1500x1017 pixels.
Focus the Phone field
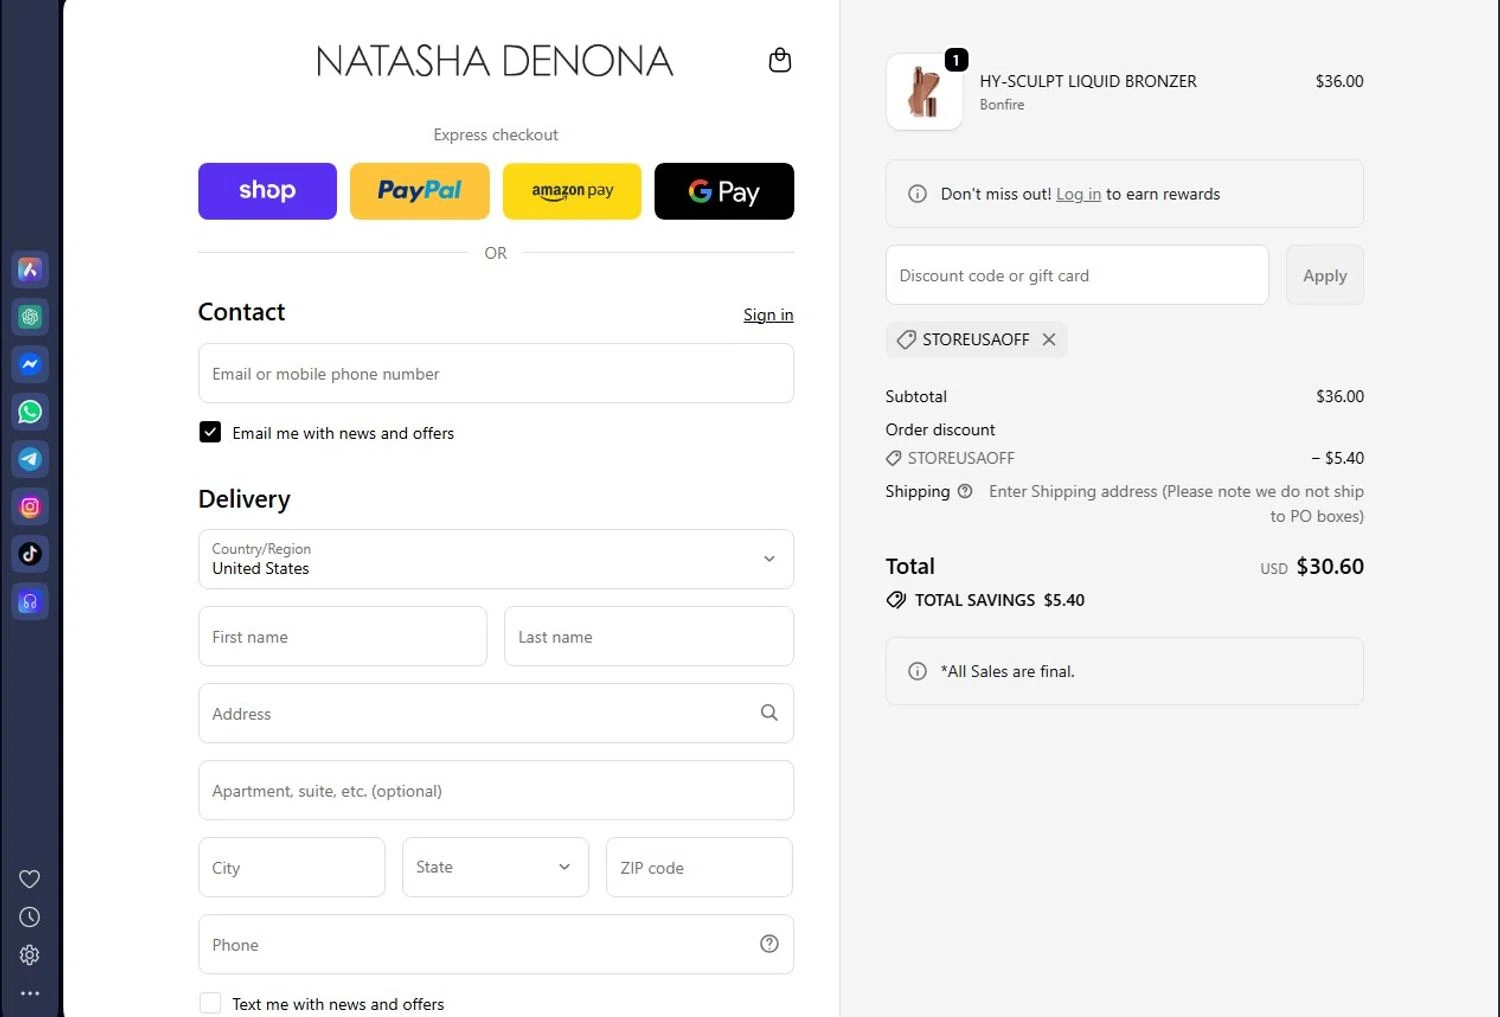click(496, 944)
